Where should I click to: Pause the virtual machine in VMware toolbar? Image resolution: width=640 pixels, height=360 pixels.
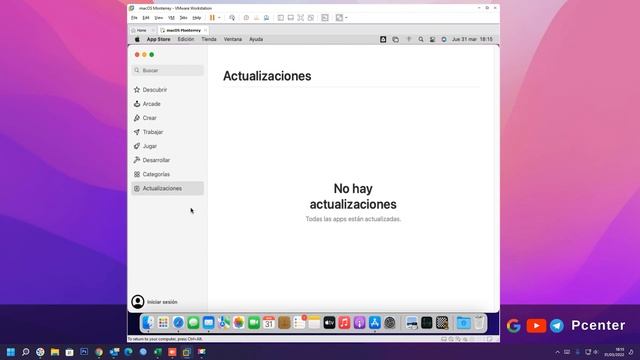tap(212, 18)
